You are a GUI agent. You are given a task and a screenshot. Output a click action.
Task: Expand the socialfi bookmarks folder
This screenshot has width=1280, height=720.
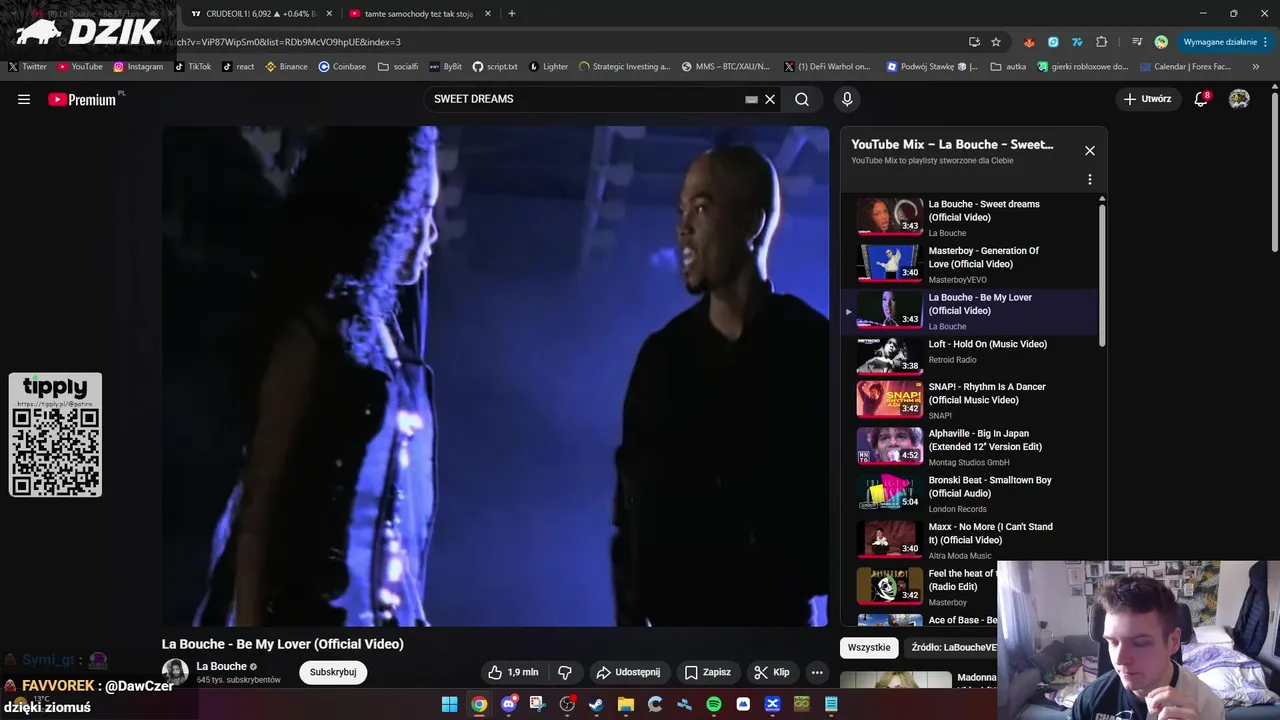398,67
